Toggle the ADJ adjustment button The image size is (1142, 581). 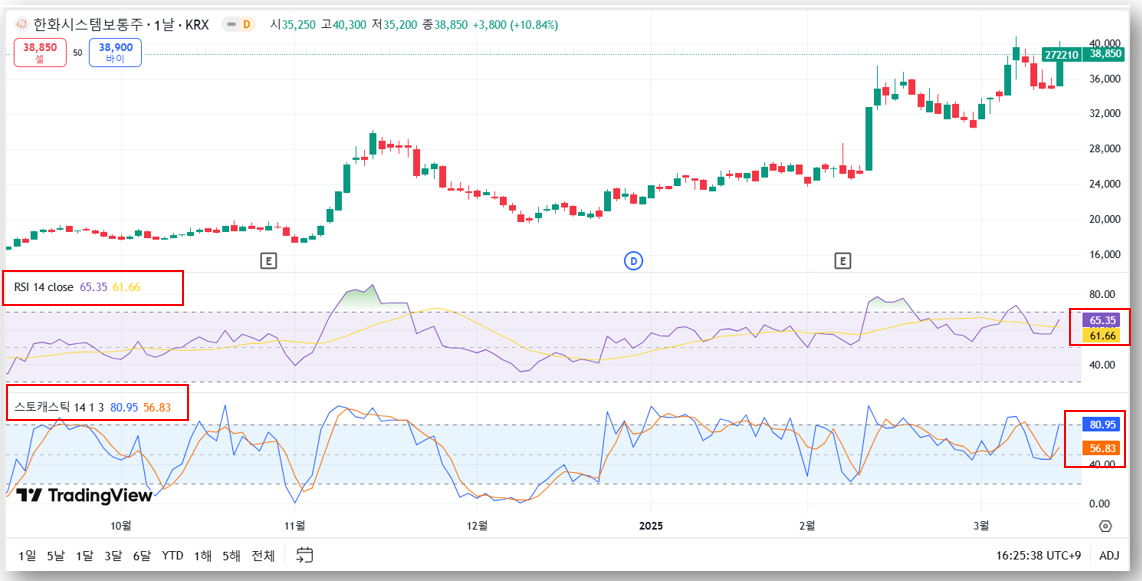(x=1109, y=556)
